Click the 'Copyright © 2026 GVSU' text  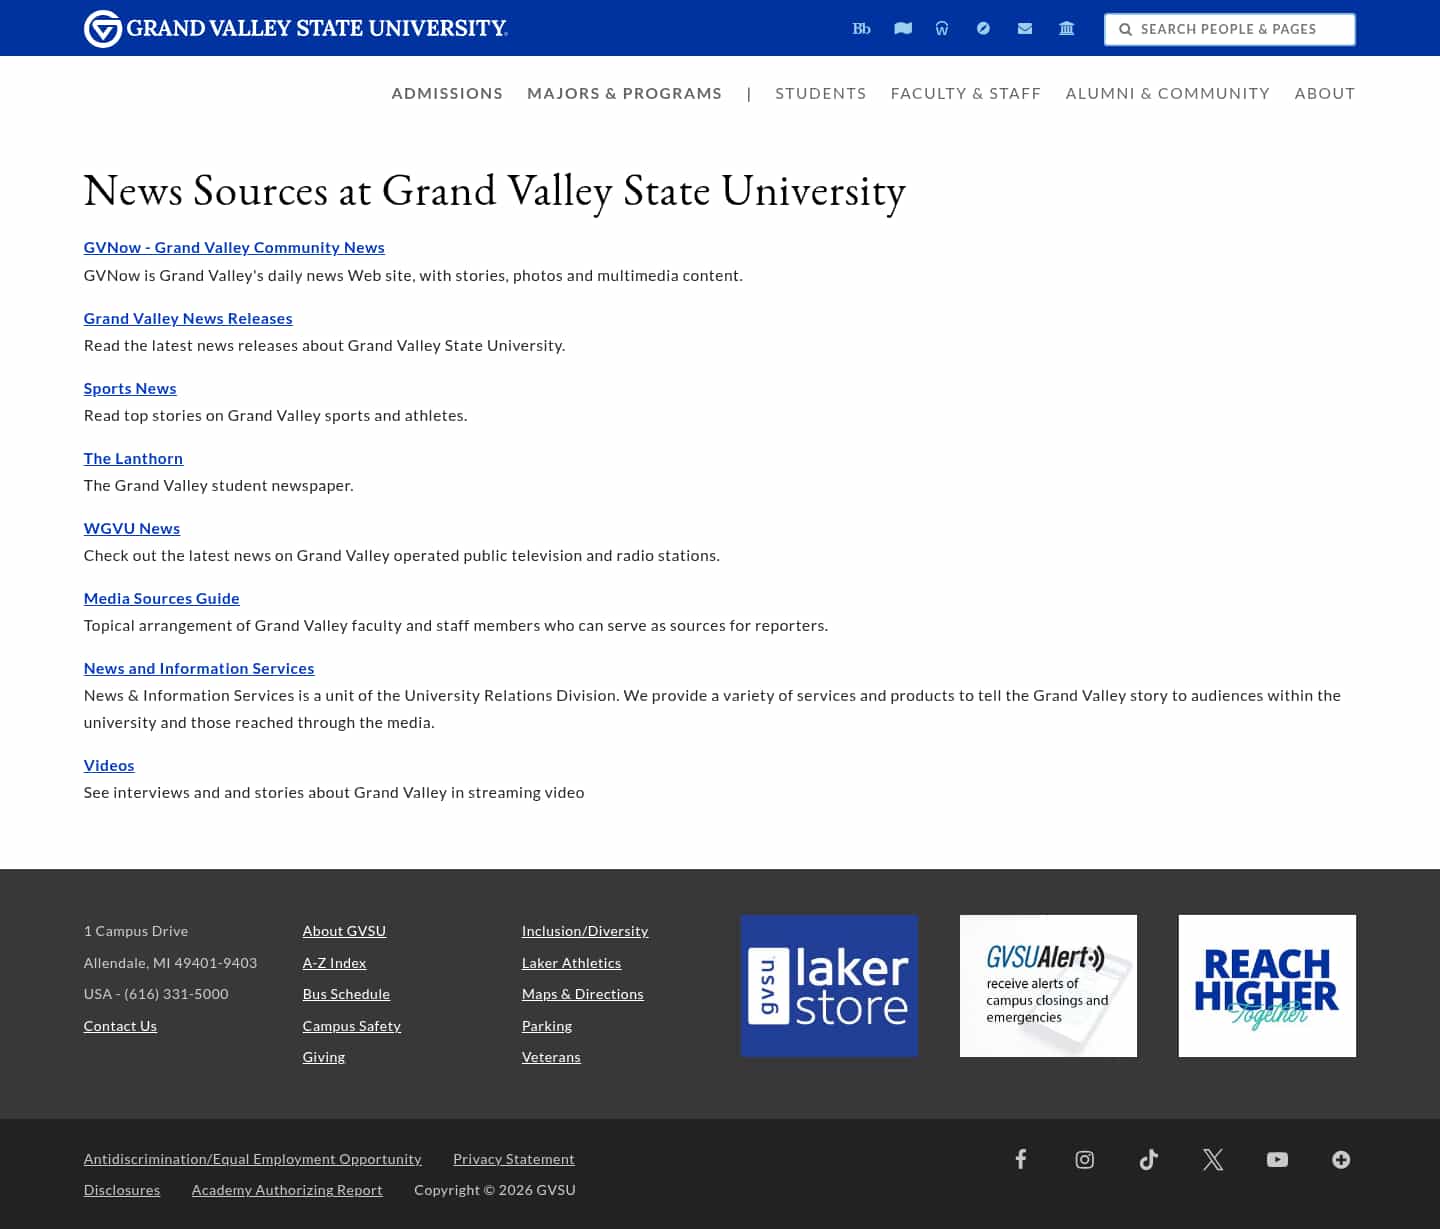[495, 1190]
